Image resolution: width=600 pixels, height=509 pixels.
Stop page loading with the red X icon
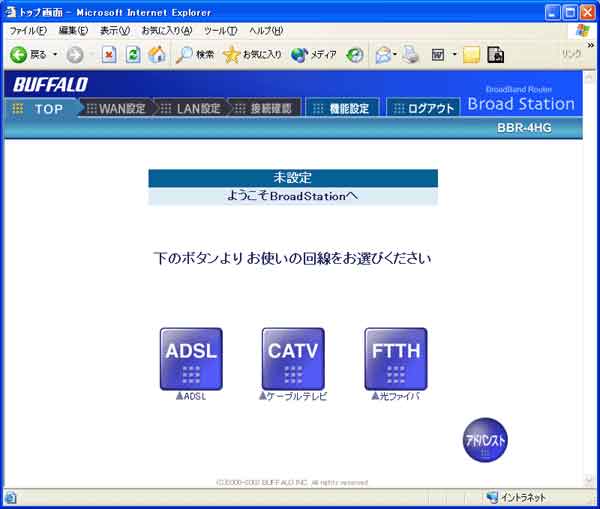tap(109, 55)
